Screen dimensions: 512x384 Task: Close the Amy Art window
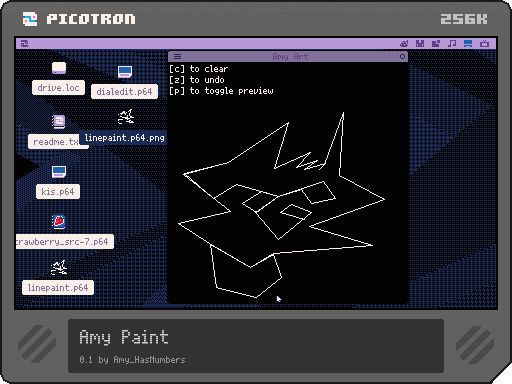402,56
